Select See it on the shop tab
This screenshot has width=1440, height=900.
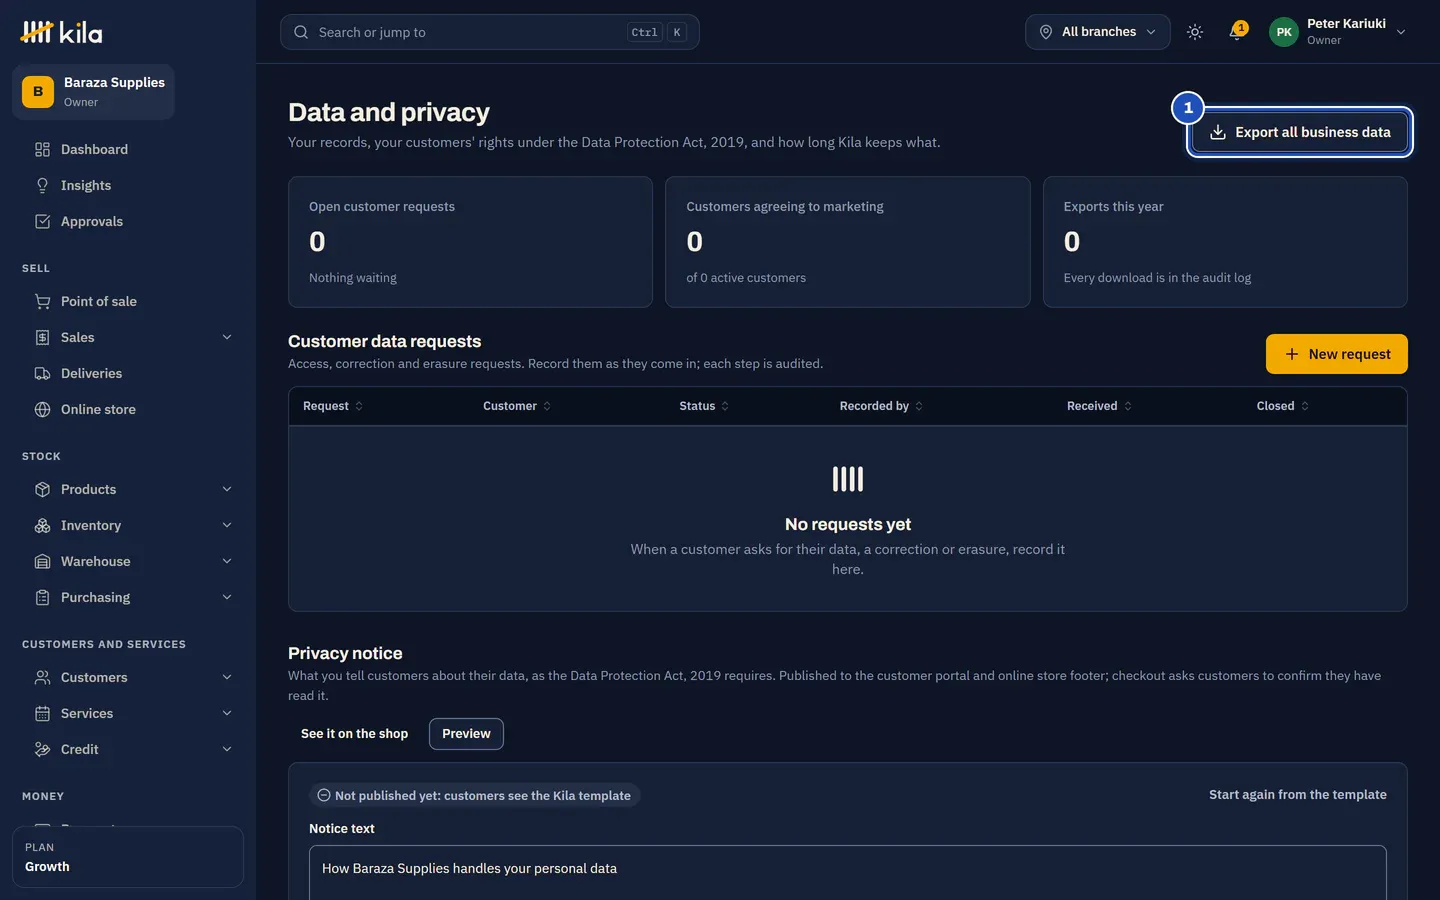(x=354, y=734)
